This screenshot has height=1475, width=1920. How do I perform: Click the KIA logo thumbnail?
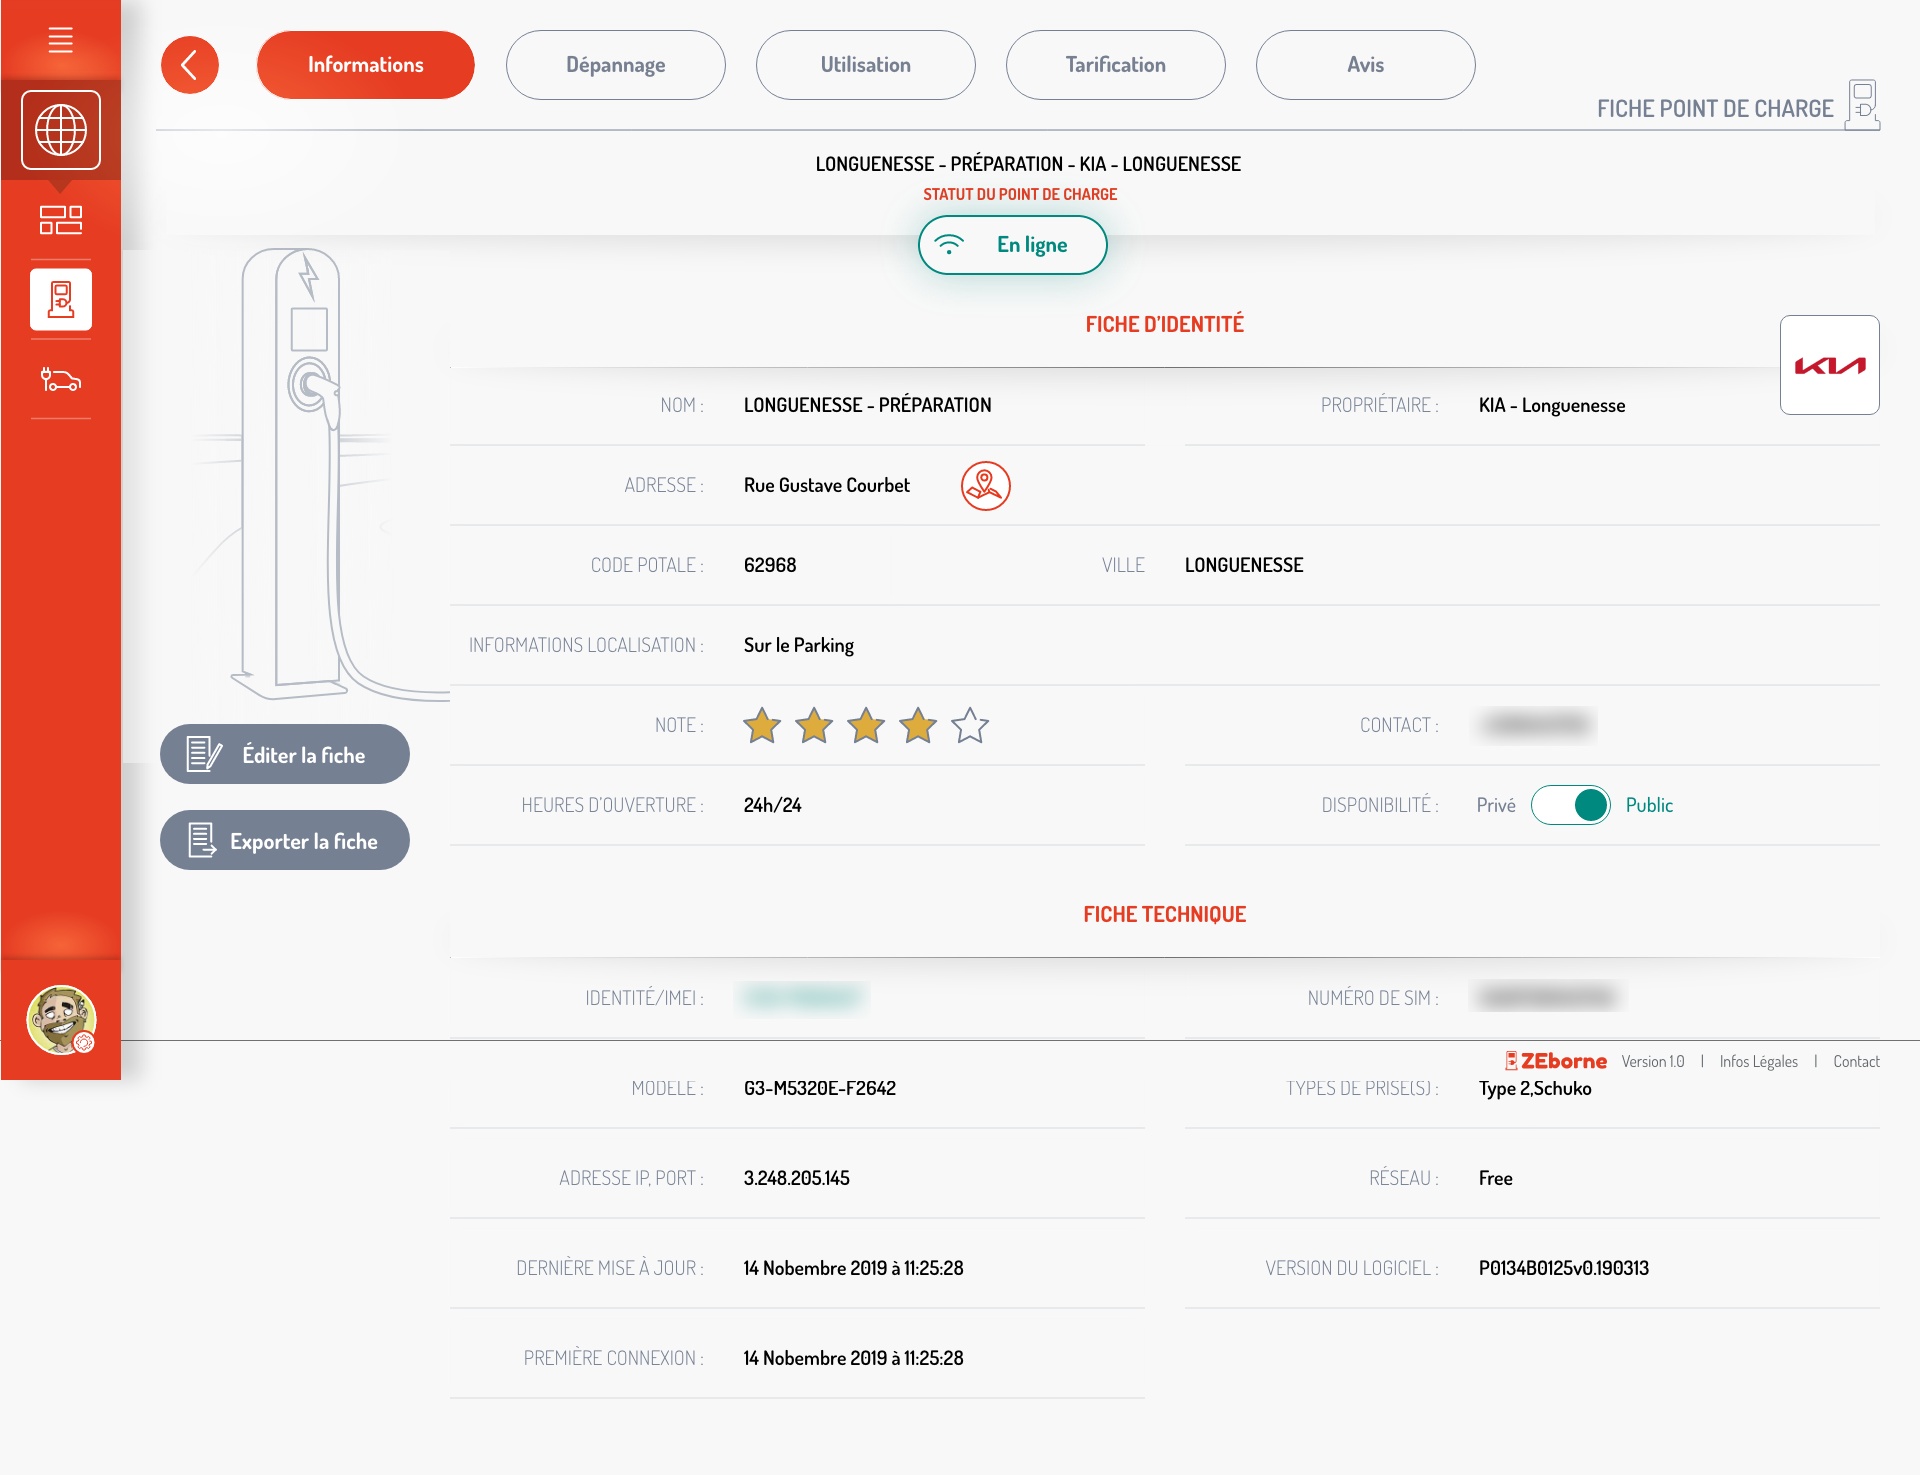point(1829,365)
